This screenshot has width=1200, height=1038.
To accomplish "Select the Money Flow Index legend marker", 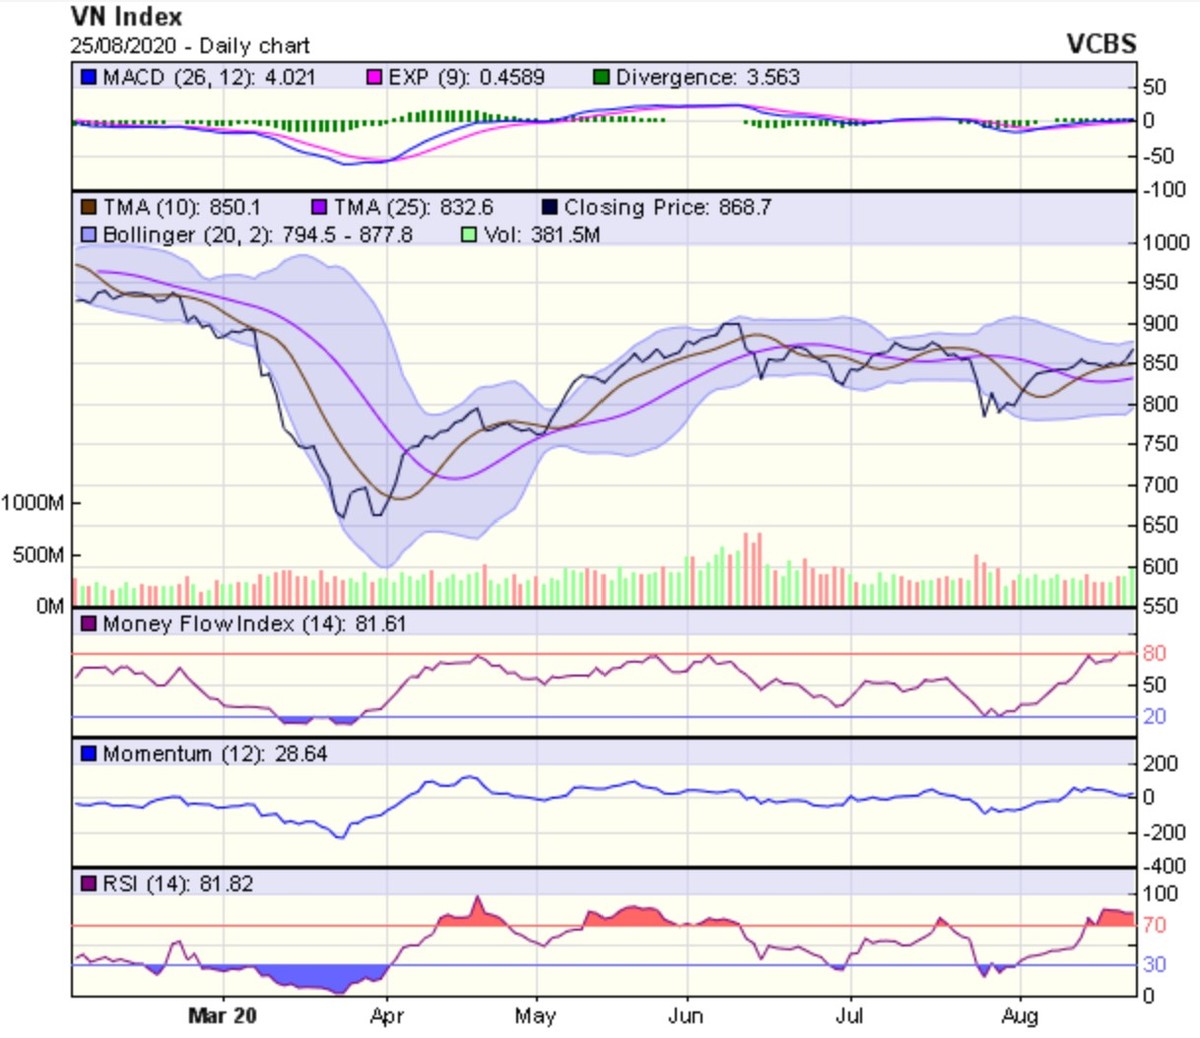I will (88, 624).
